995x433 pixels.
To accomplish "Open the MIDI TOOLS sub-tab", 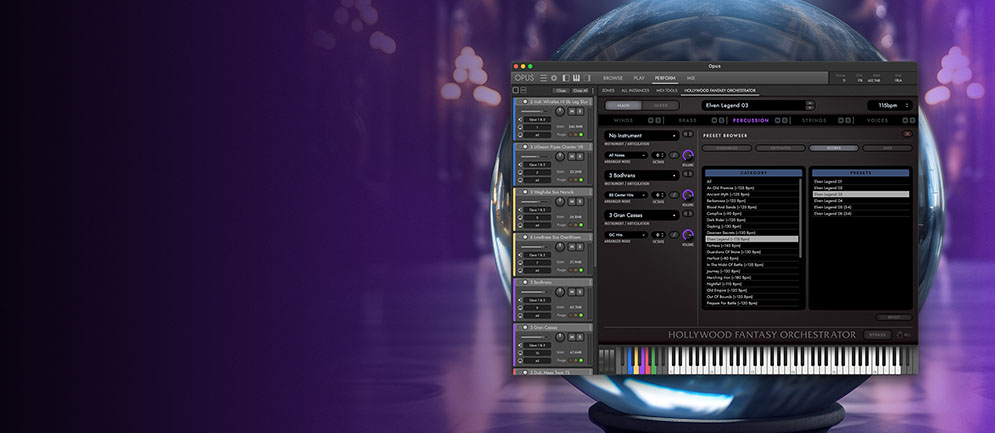I will tap(666, 91).
